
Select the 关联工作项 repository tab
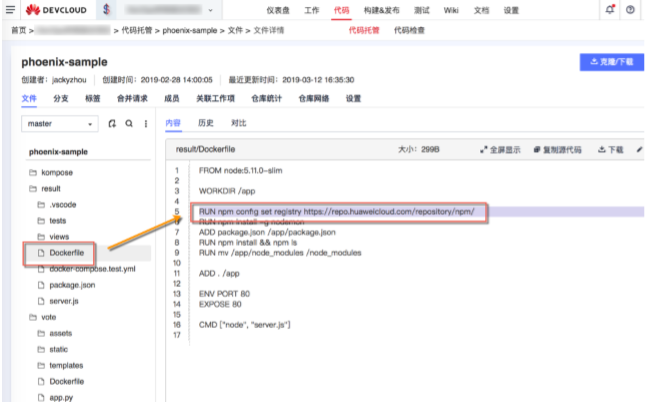pyautogui.click(x=215, y=98)
